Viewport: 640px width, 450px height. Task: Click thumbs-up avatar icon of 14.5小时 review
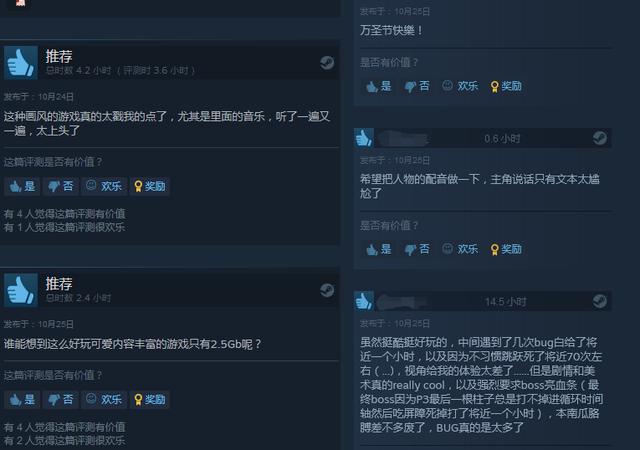364,301
